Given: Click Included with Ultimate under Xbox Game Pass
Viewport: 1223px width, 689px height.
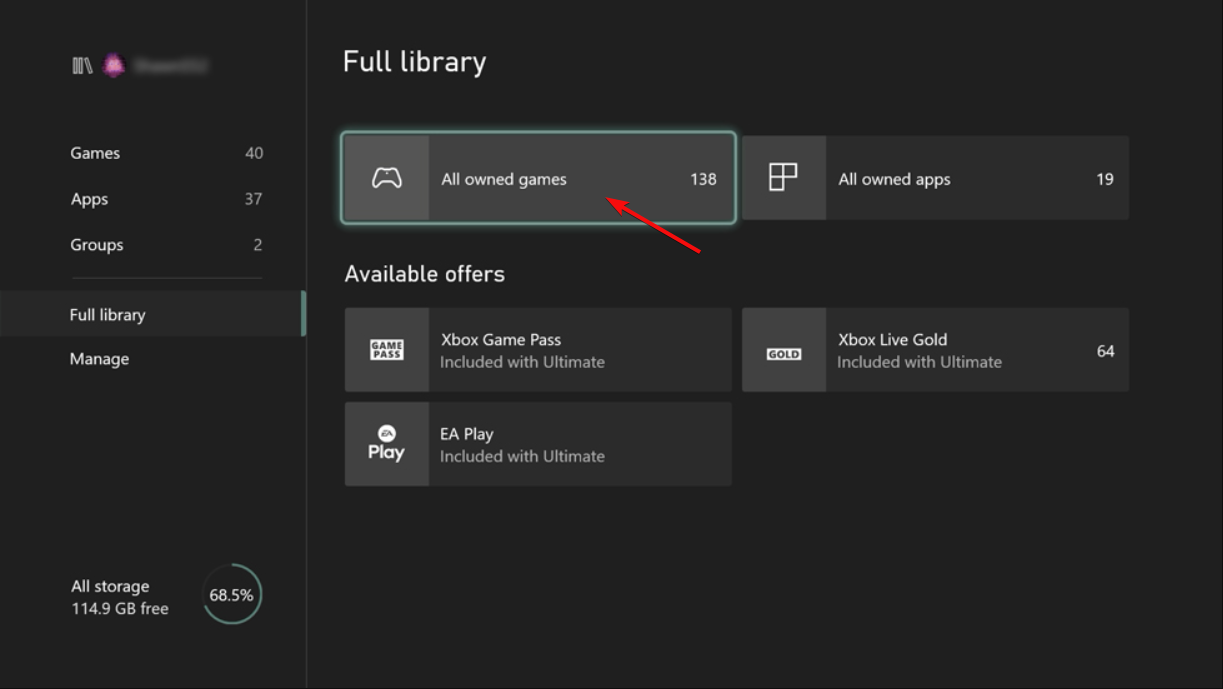Looking at the screenshot, I should (x=522, y=362).
